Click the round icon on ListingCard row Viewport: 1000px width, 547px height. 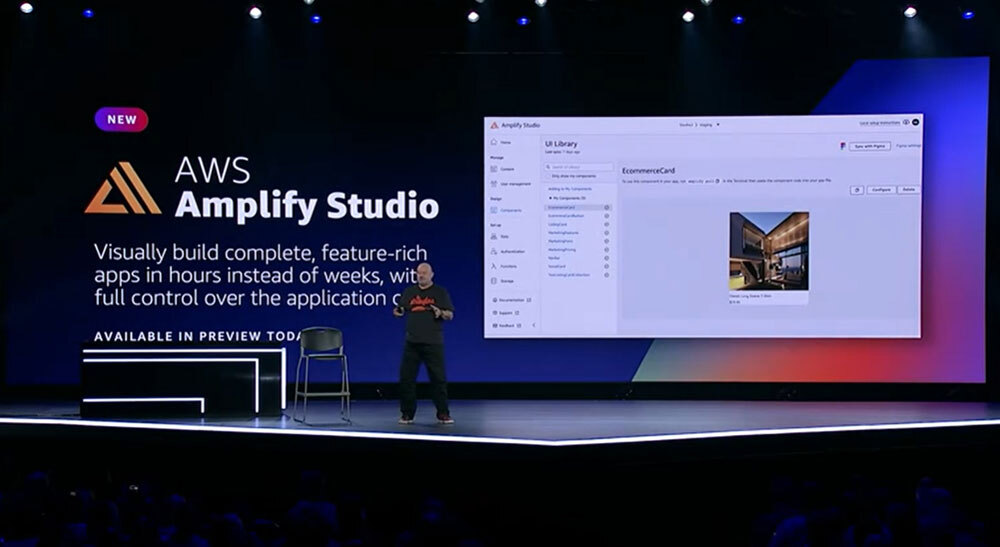point(607,224)
